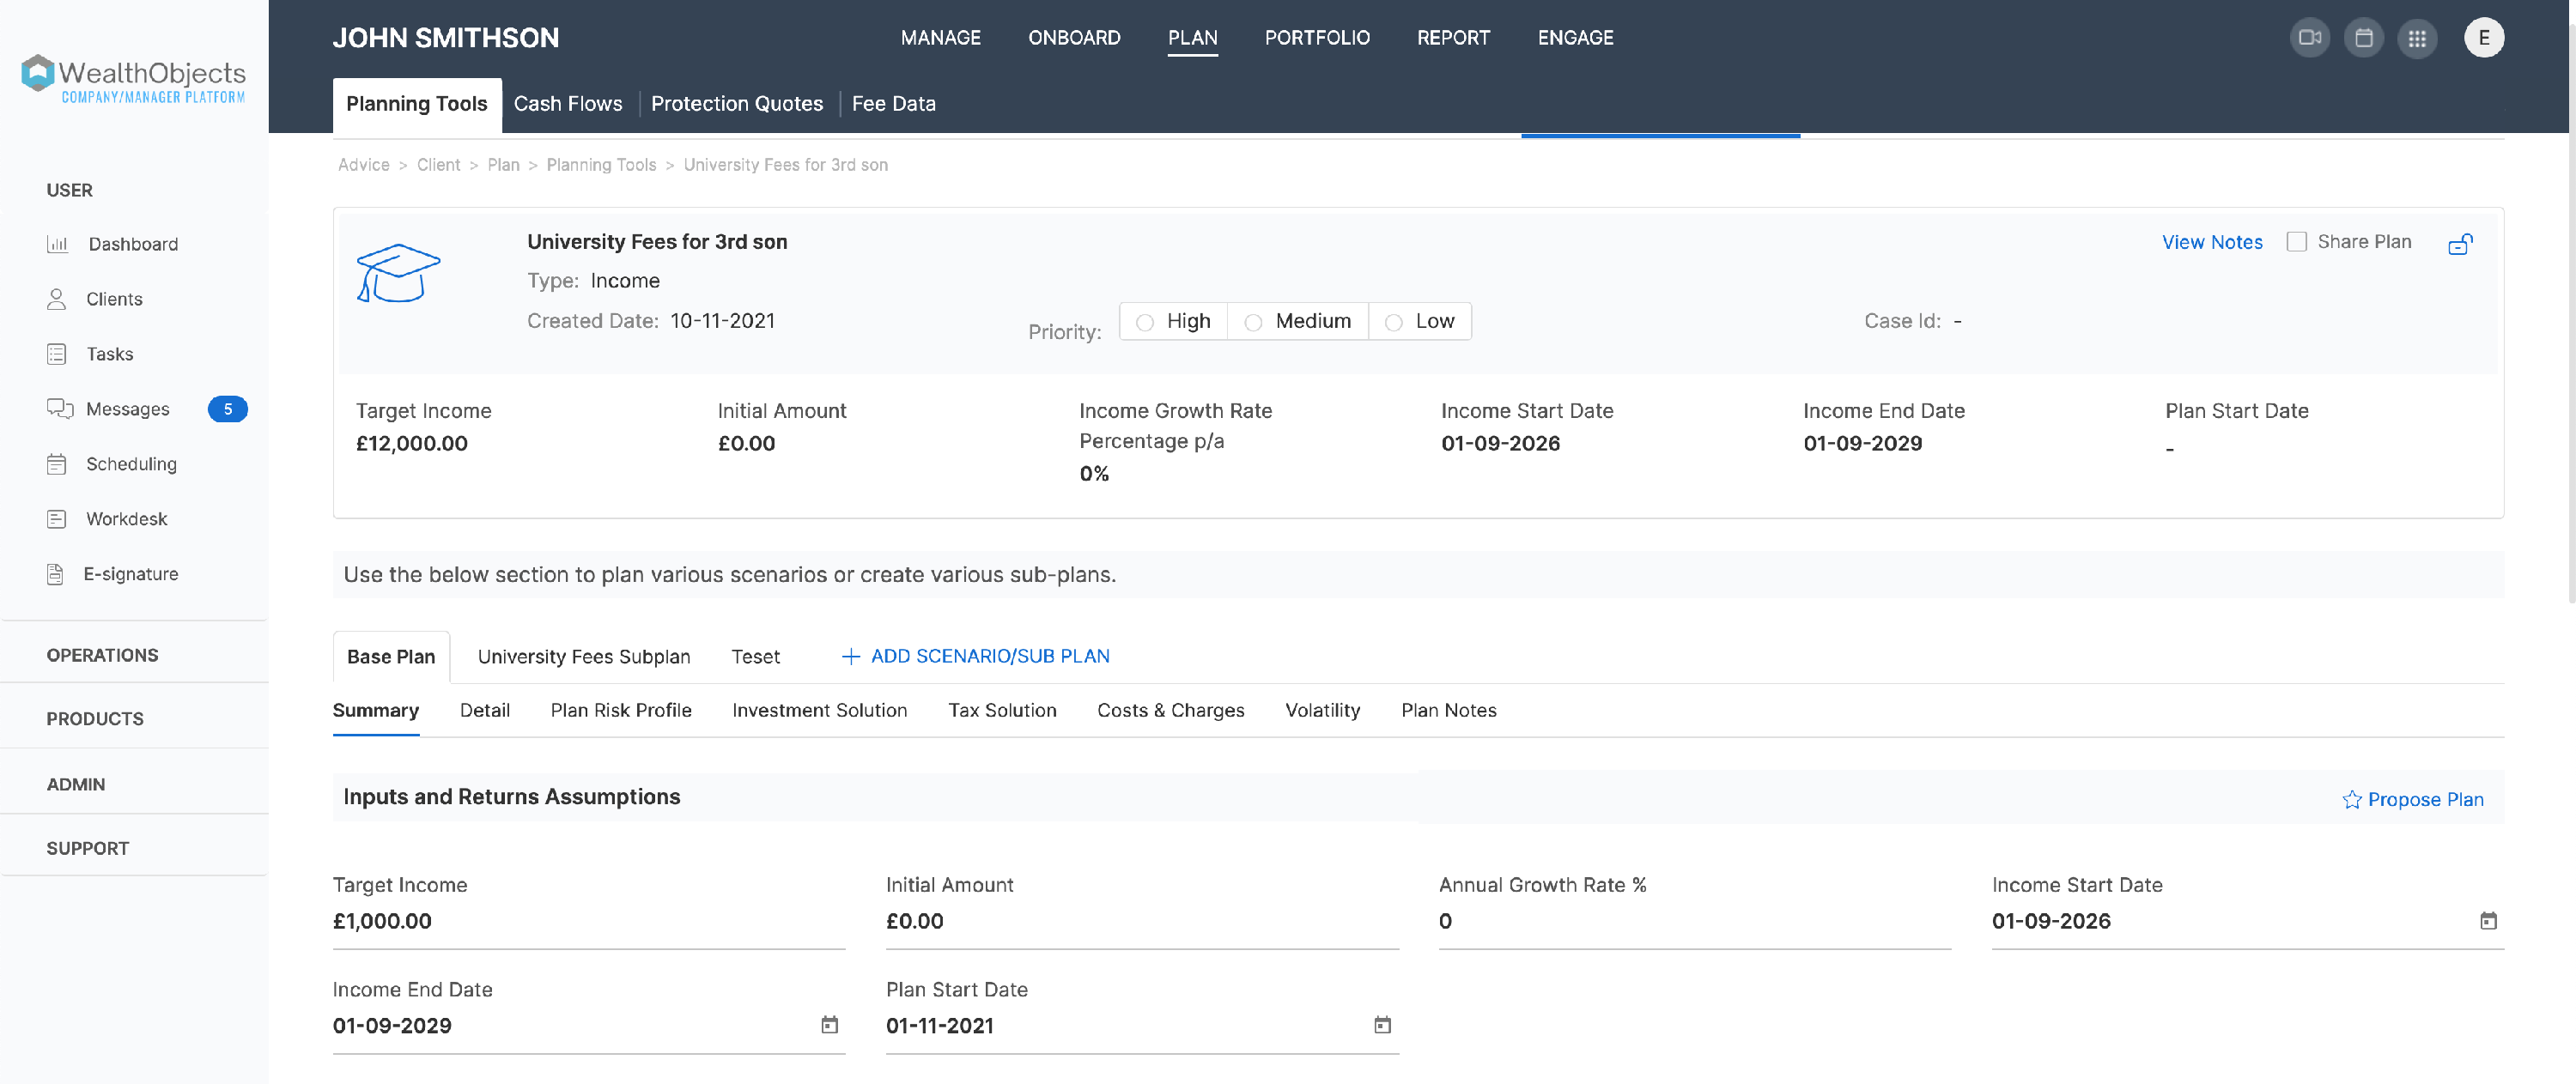Screen dimensions: 2576x1084
Task: Open the PLAN top menu
Action: pyautogui.click(x=1192, y=38)
